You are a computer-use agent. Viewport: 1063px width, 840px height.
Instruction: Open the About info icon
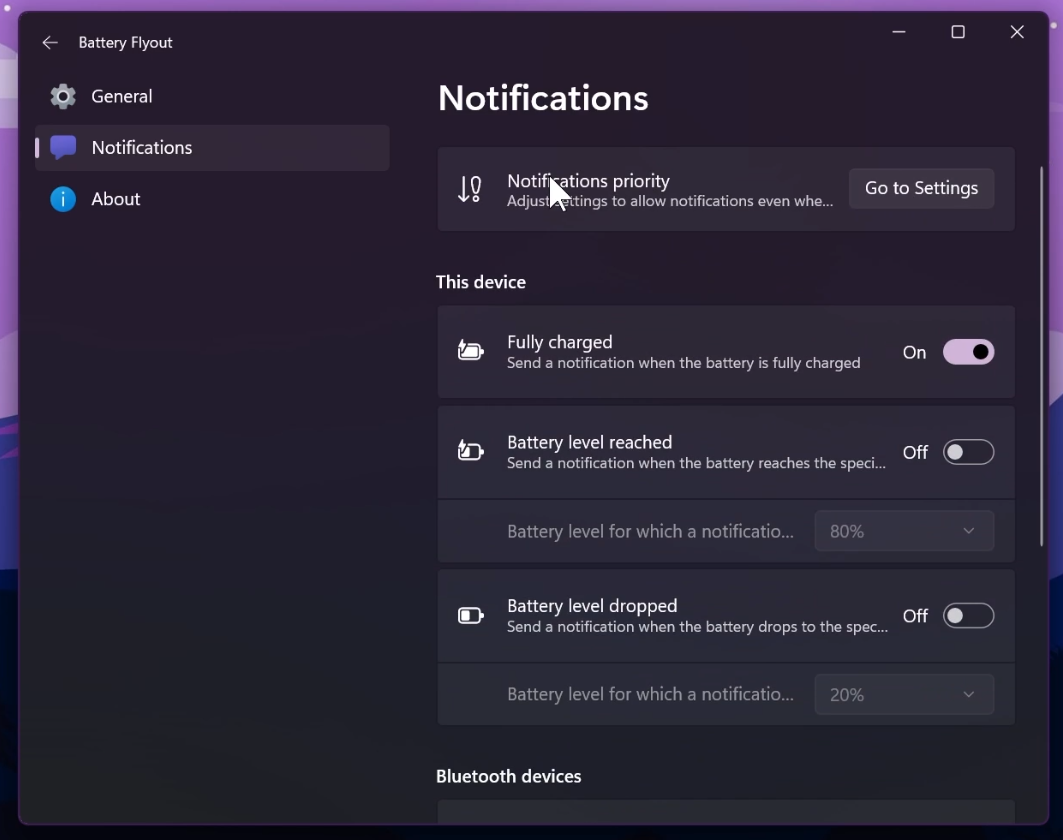point(62,199)
